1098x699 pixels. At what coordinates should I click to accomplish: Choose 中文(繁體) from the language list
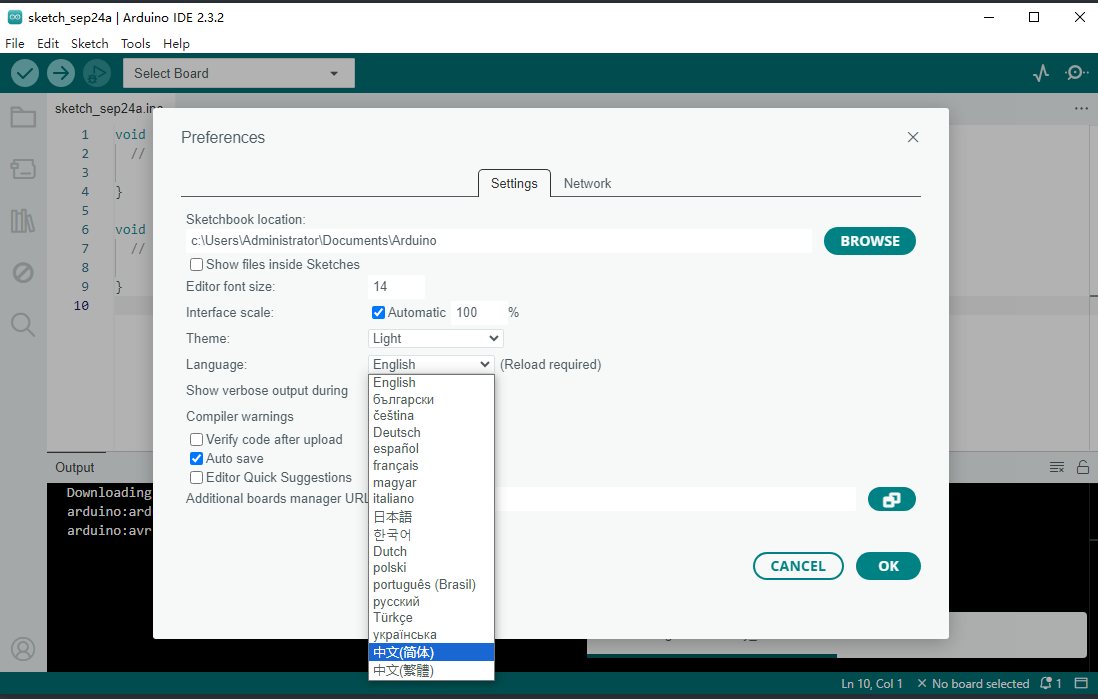click(431, 670)
